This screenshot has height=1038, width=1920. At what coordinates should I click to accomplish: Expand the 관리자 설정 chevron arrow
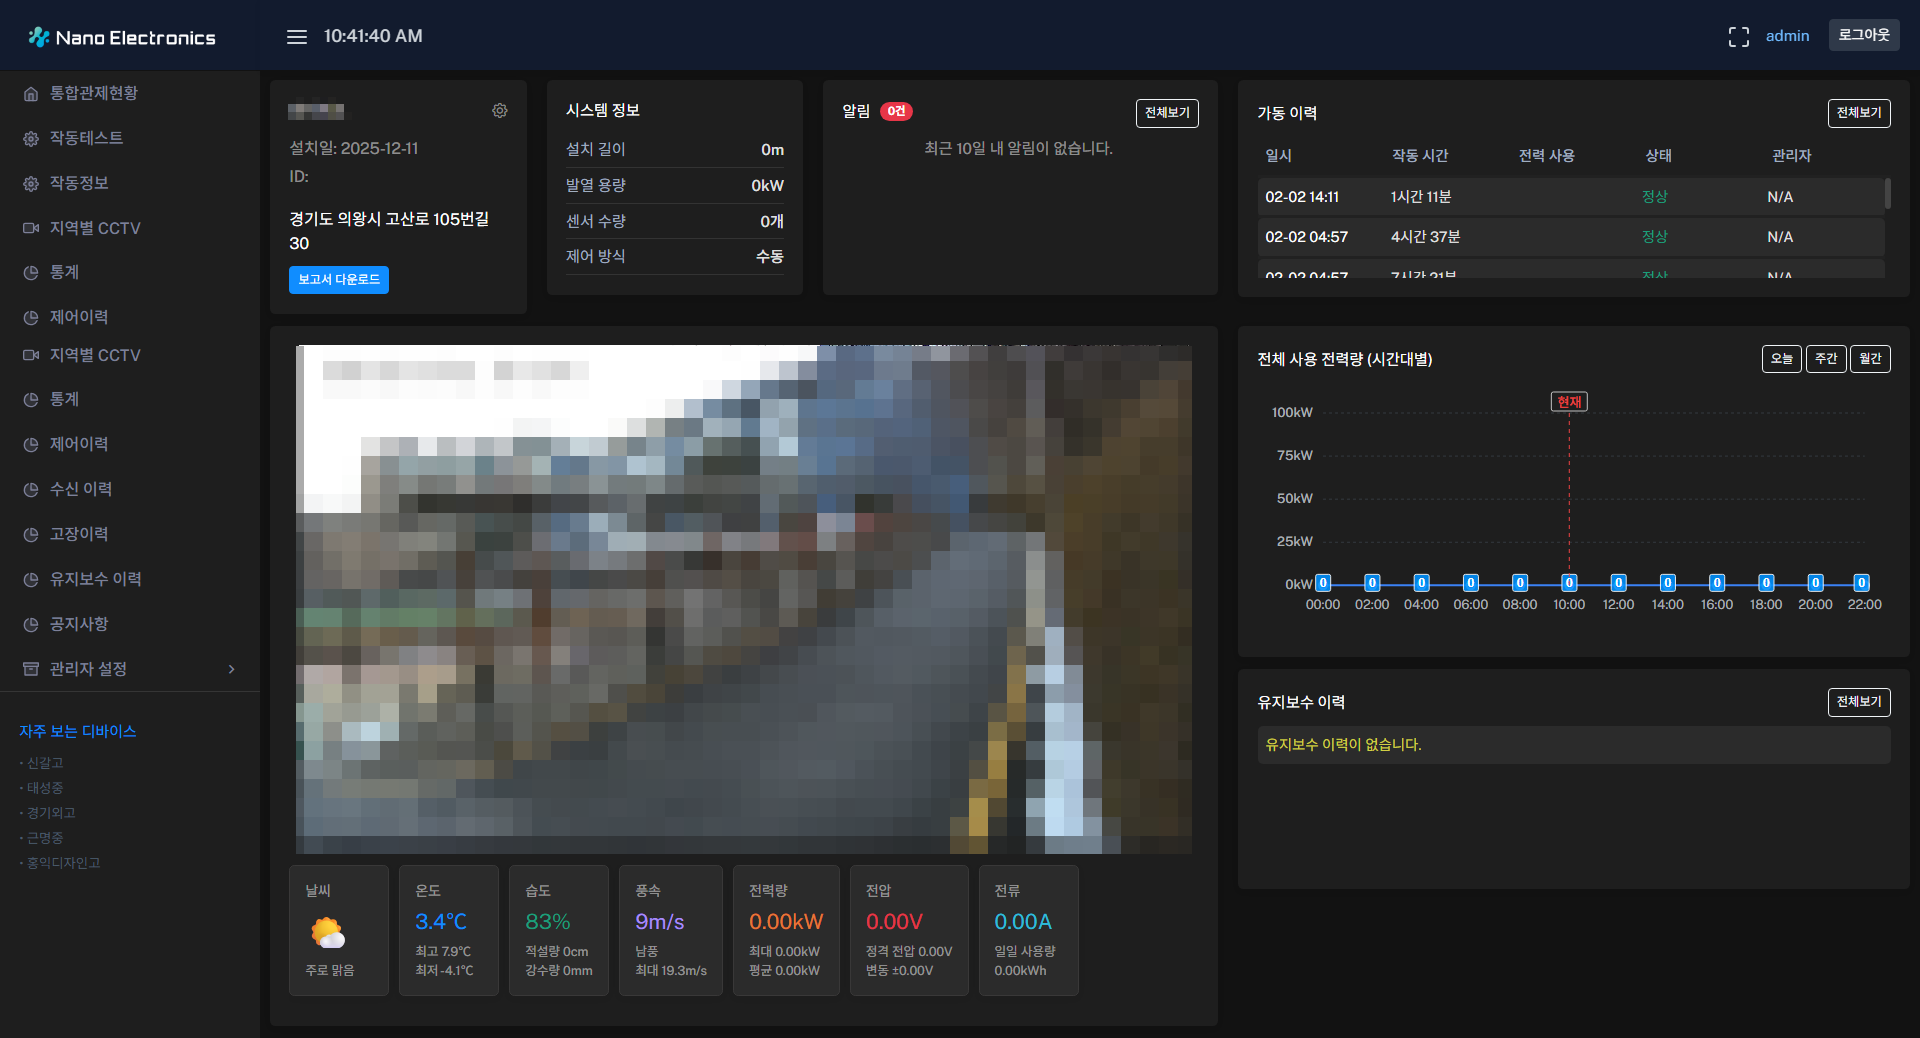click(x=232, y=669)
